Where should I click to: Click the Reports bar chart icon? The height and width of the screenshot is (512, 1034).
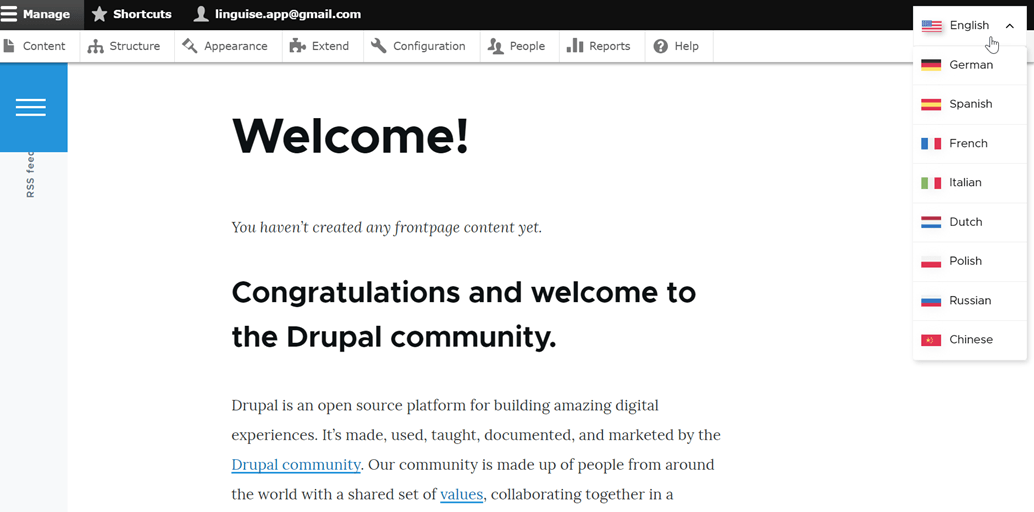(x=575, y=45)
